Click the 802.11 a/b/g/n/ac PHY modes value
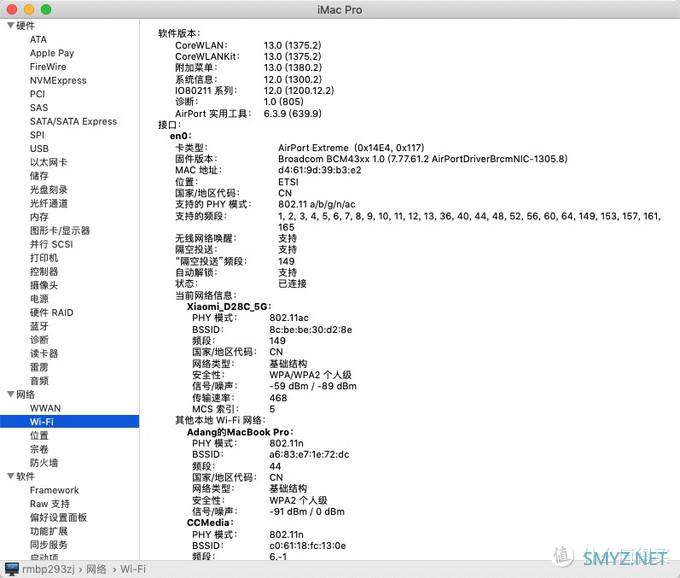 coord(317,204)
